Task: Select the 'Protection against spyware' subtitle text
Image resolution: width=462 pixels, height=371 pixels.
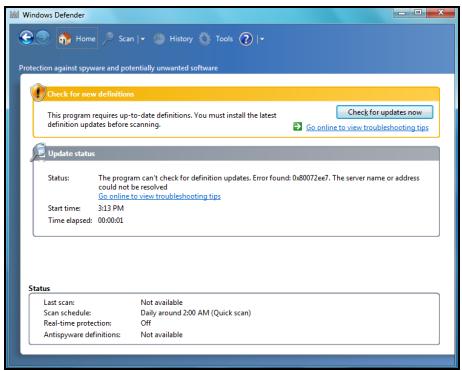Action: (x=118, y=68)
